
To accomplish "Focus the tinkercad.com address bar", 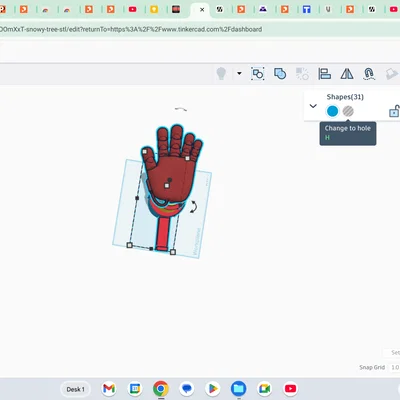I will [131, 29].
